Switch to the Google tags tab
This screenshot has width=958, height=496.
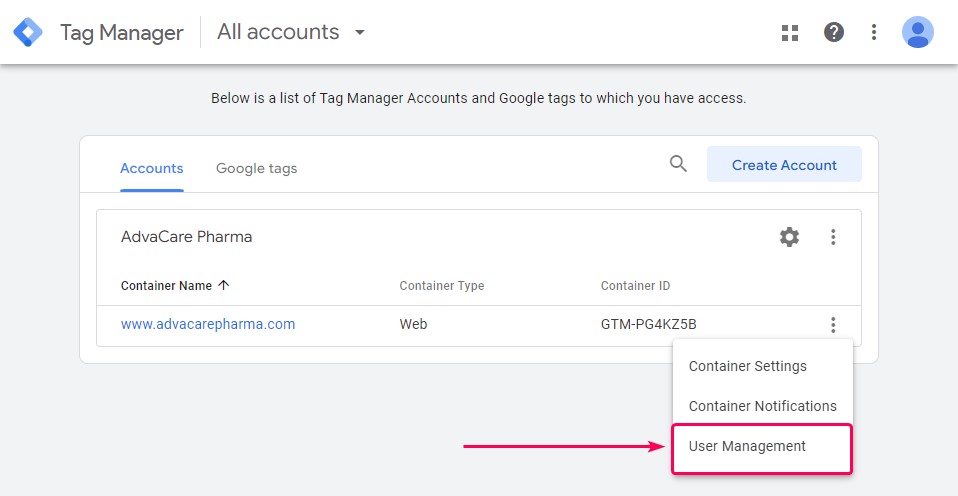[x=257, y=169]
